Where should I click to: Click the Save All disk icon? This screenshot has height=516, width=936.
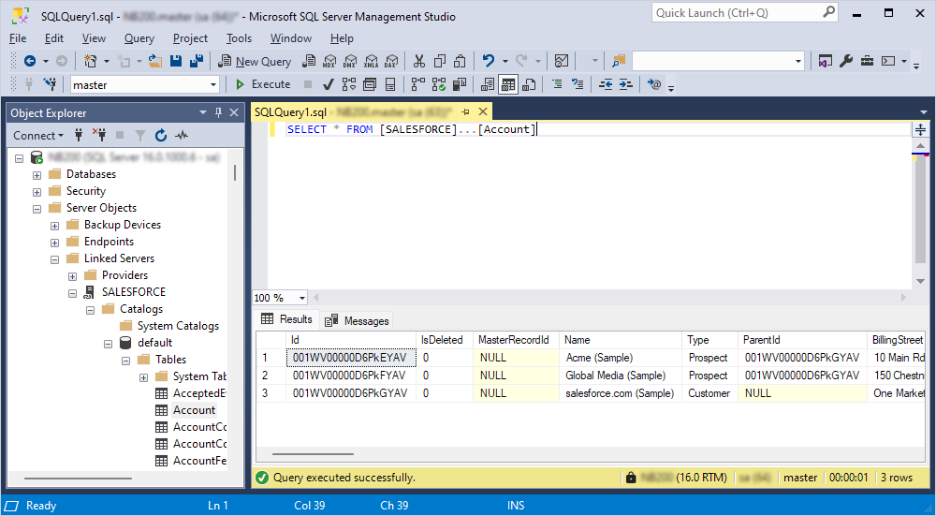tap(196, 62)
